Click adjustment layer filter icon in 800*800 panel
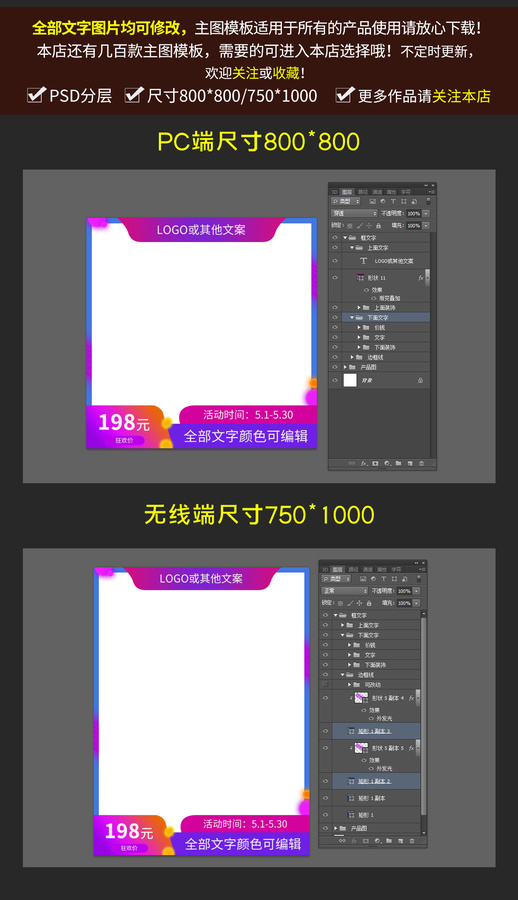Image resolution: width=518 pixels, height=900 pixels. [x=383, y=201]
